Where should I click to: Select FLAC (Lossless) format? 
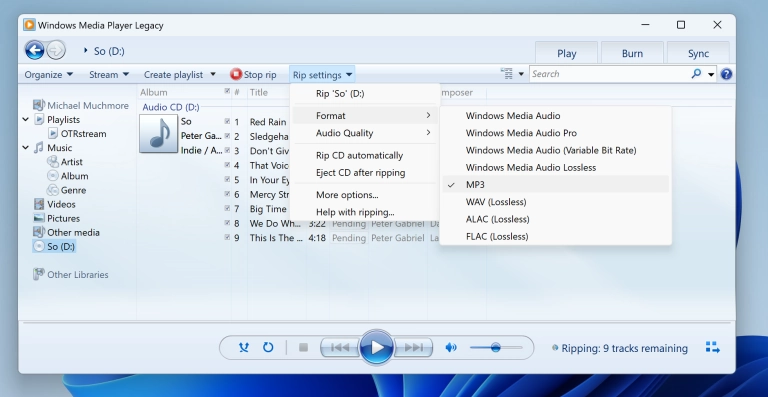click(555, 236)
